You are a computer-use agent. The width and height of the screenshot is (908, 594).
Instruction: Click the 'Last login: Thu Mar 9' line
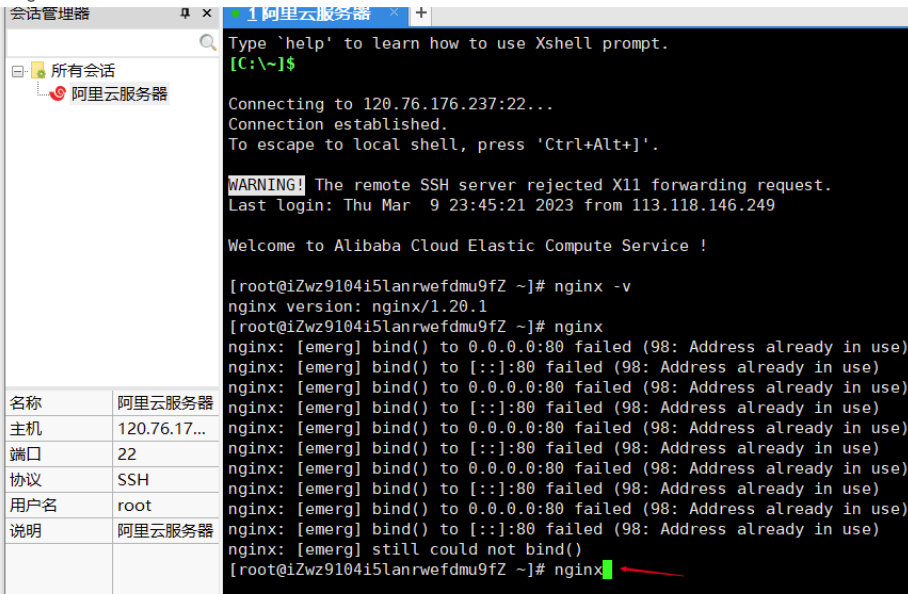tap(501, 205)
